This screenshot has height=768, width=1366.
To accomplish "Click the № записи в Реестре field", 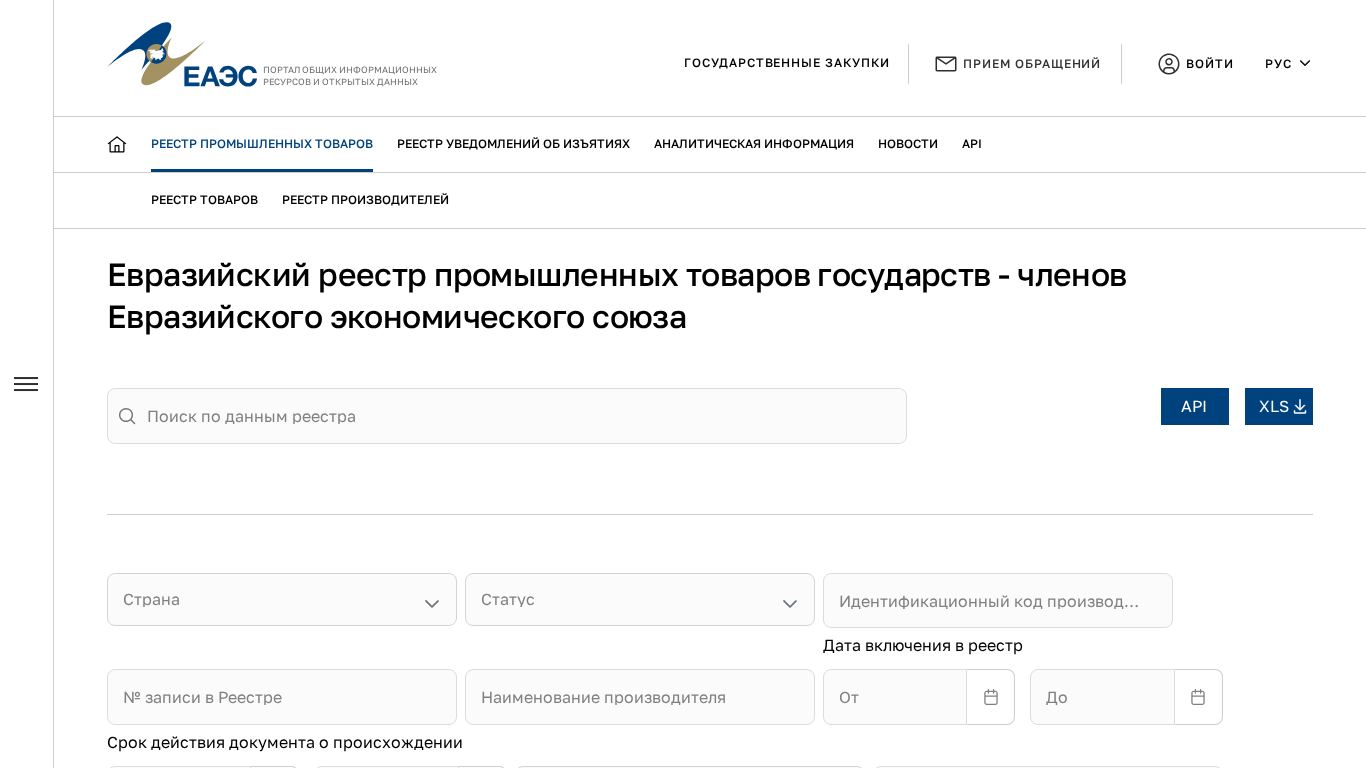I will [x=282, y=697].
